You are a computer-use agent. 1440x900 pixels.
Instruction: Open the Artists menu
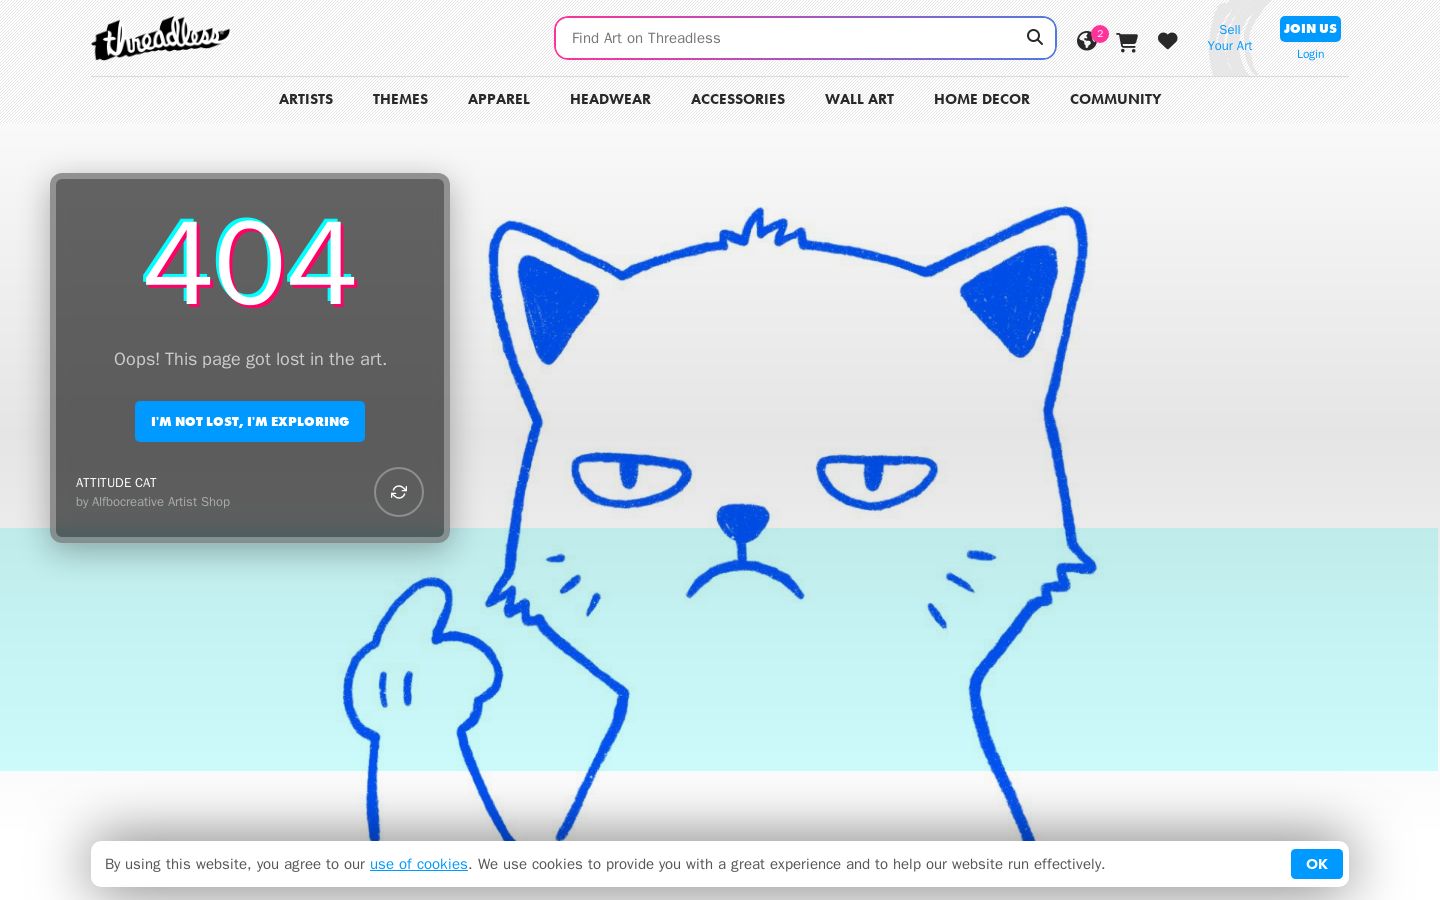(x=306, y=99)
